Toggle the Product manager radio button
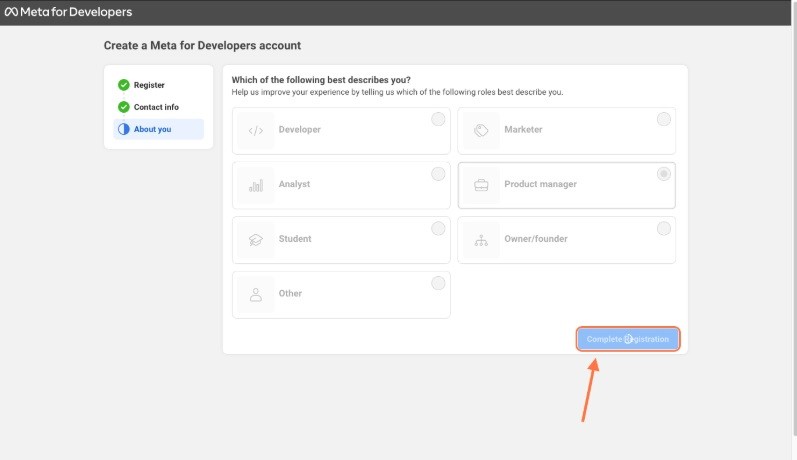Screen dimensions: 797x460 pos(663,174)
